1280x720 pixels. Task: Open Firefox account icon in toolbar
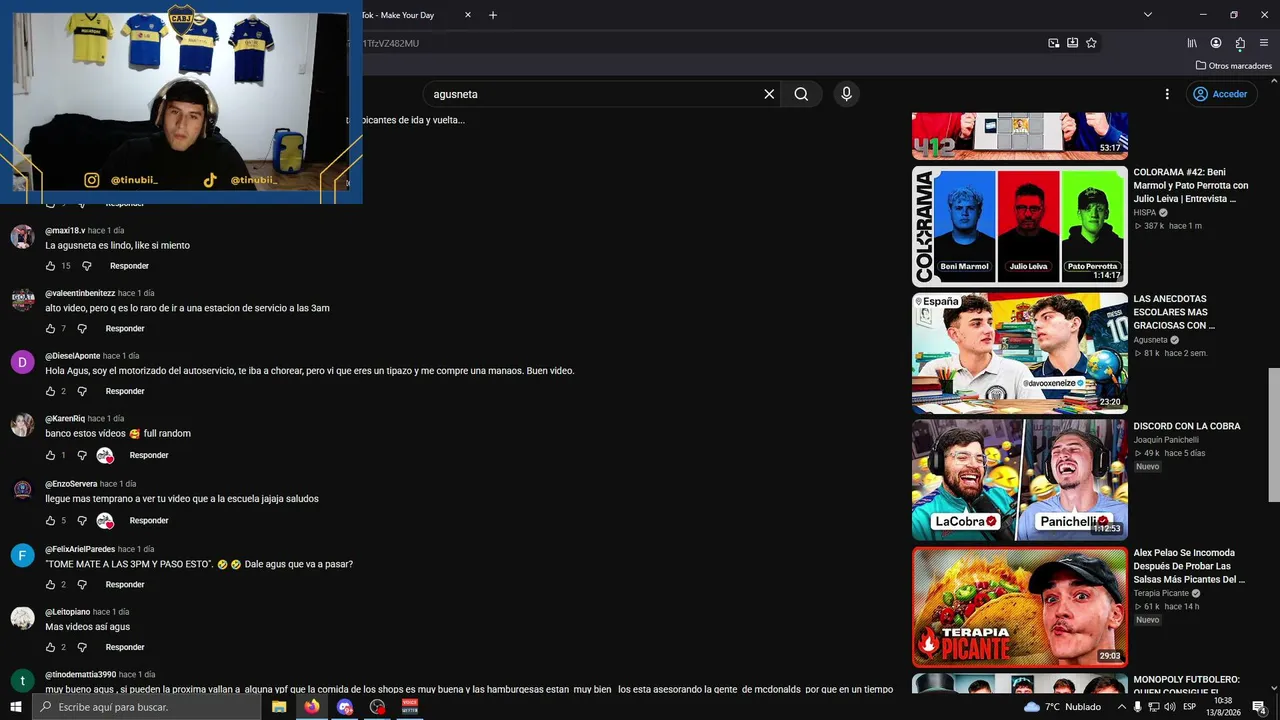[1216, 43]
